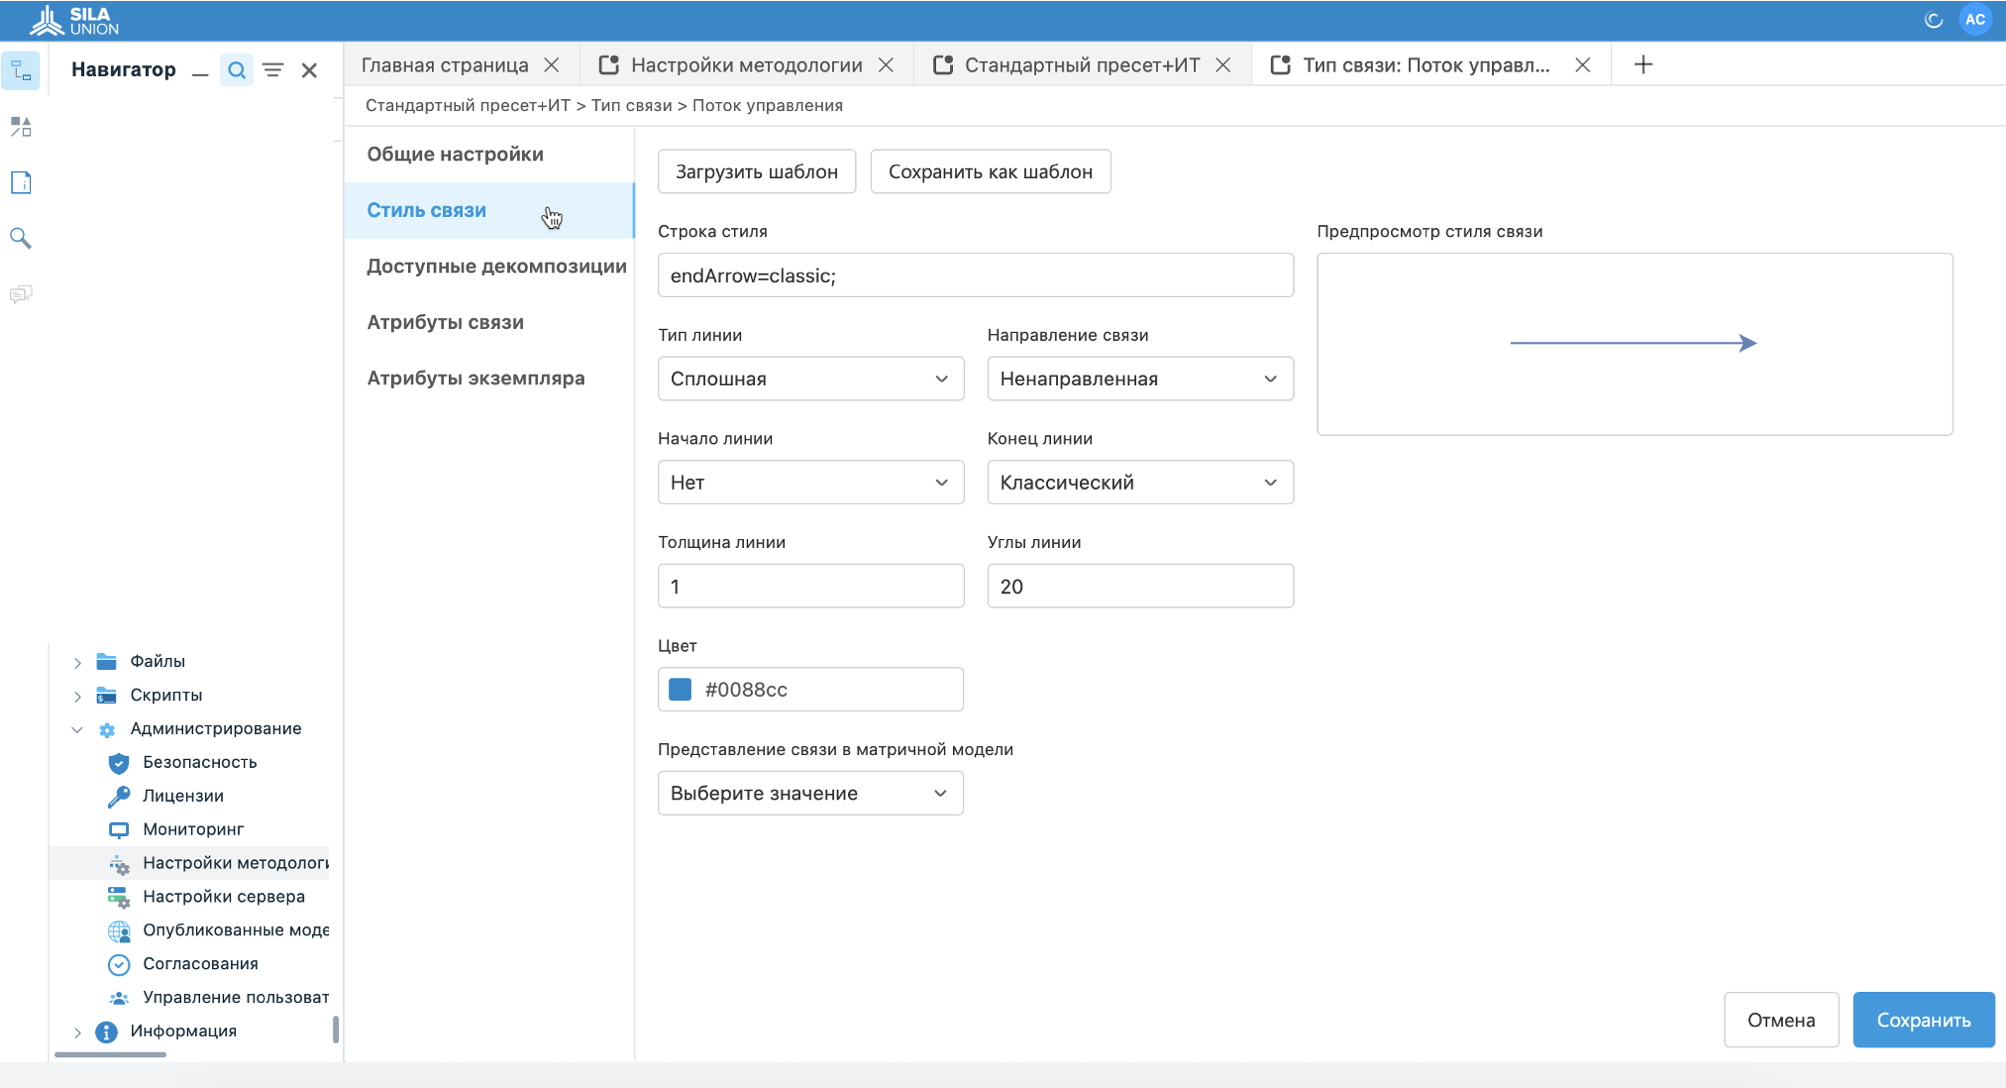
Task: Click the refresh icon in top bar
Action: pyautogui.click(x=1933, y=20)
